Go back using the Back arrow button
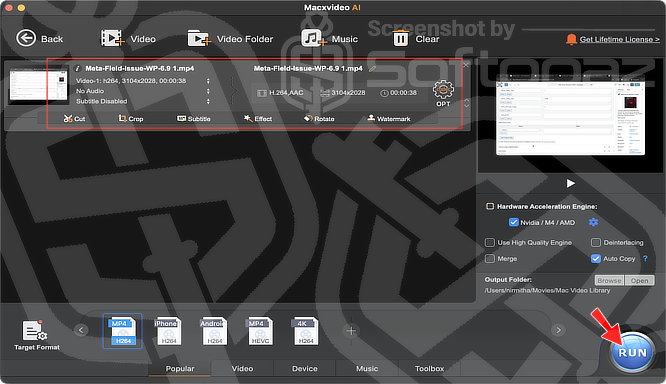 click(39, 39)
